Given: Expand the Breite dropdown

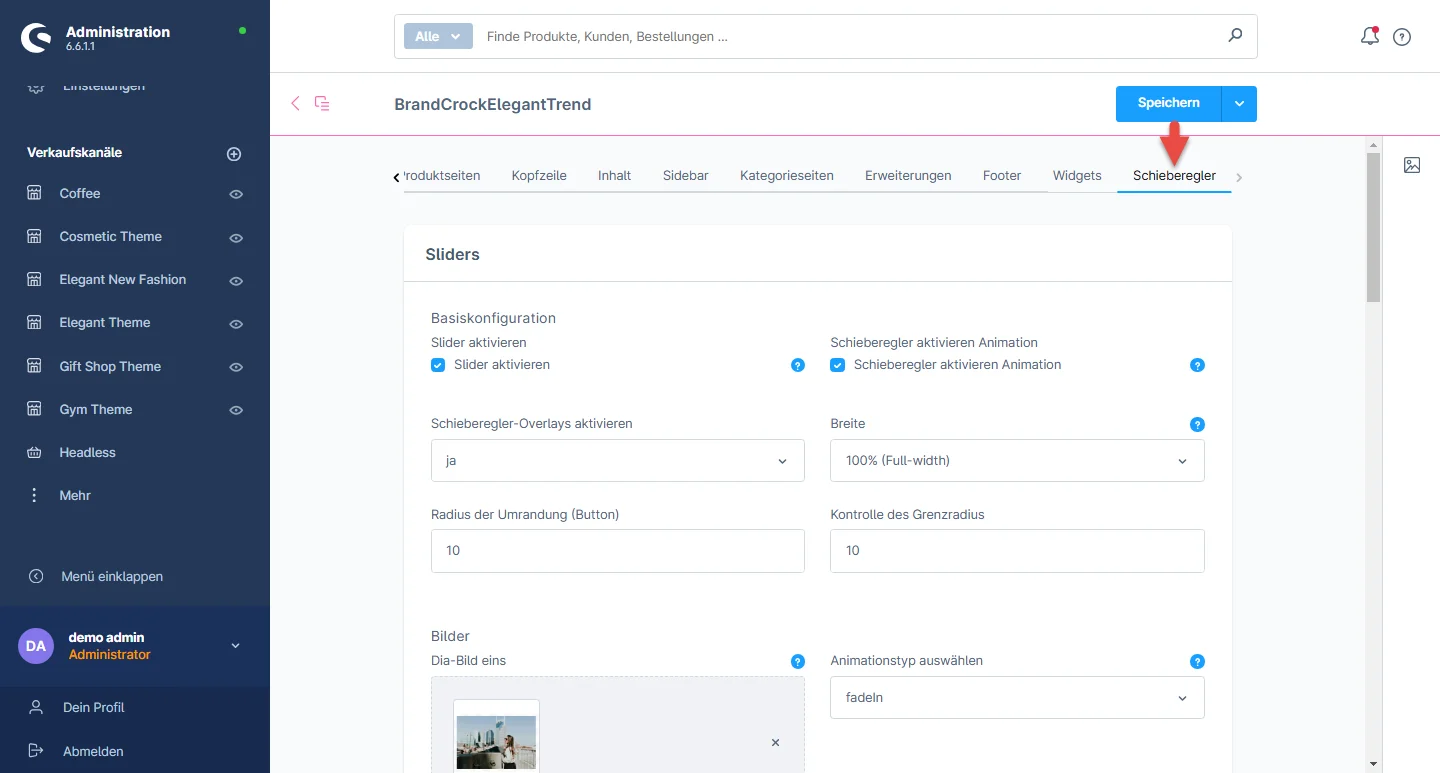Looking at the screenshot, I should point(1016,461).
